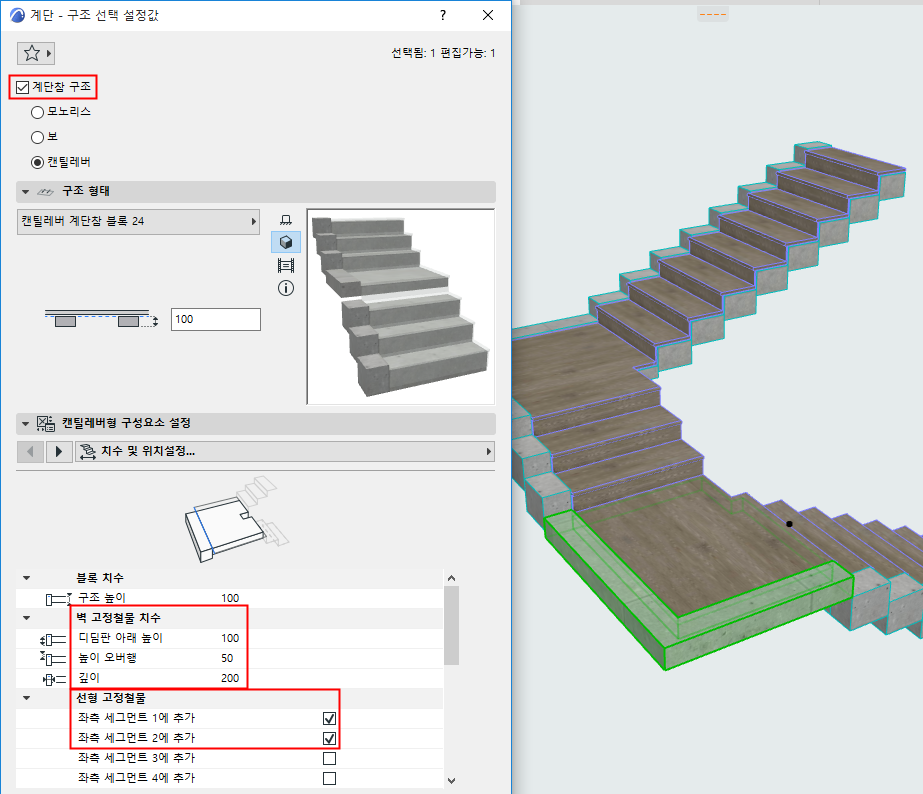The height and width of the screenshot is (794, 923).
Task: Click the Help question mark button
Action: tap(441, 15)
